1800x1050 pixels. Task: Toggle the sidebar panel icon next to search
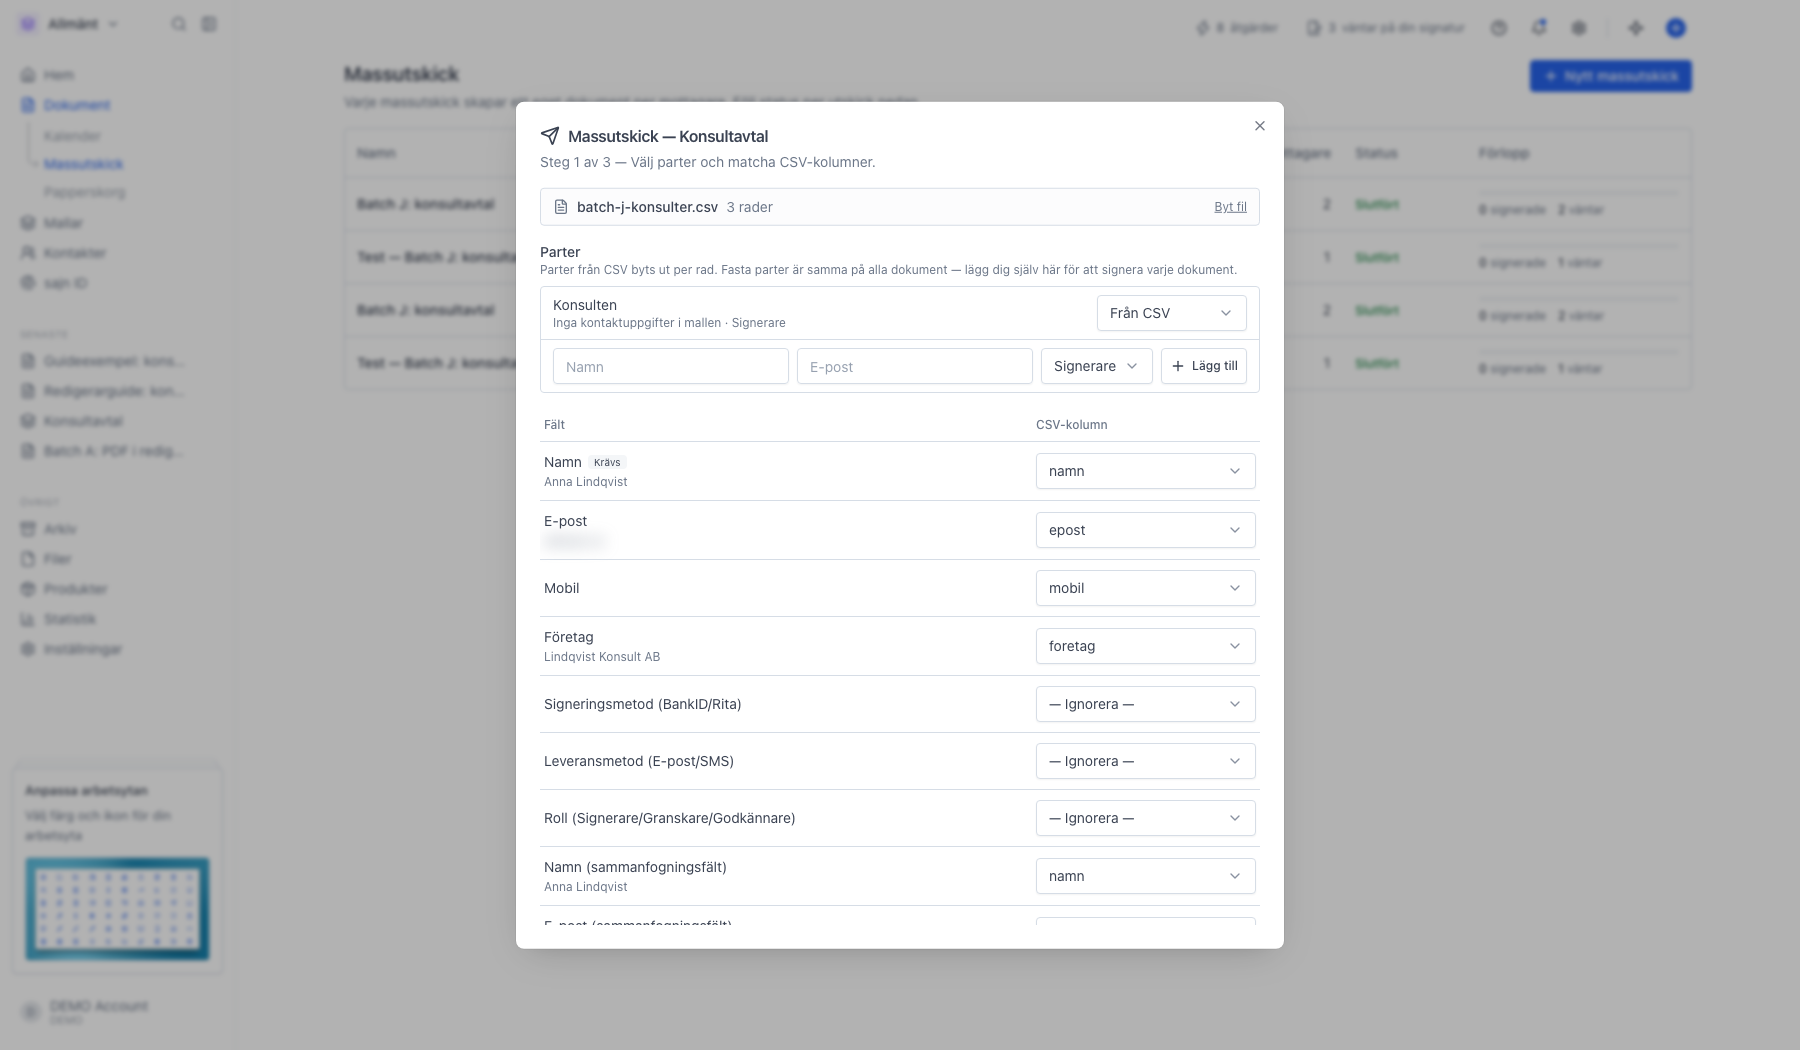click(209, 24)
